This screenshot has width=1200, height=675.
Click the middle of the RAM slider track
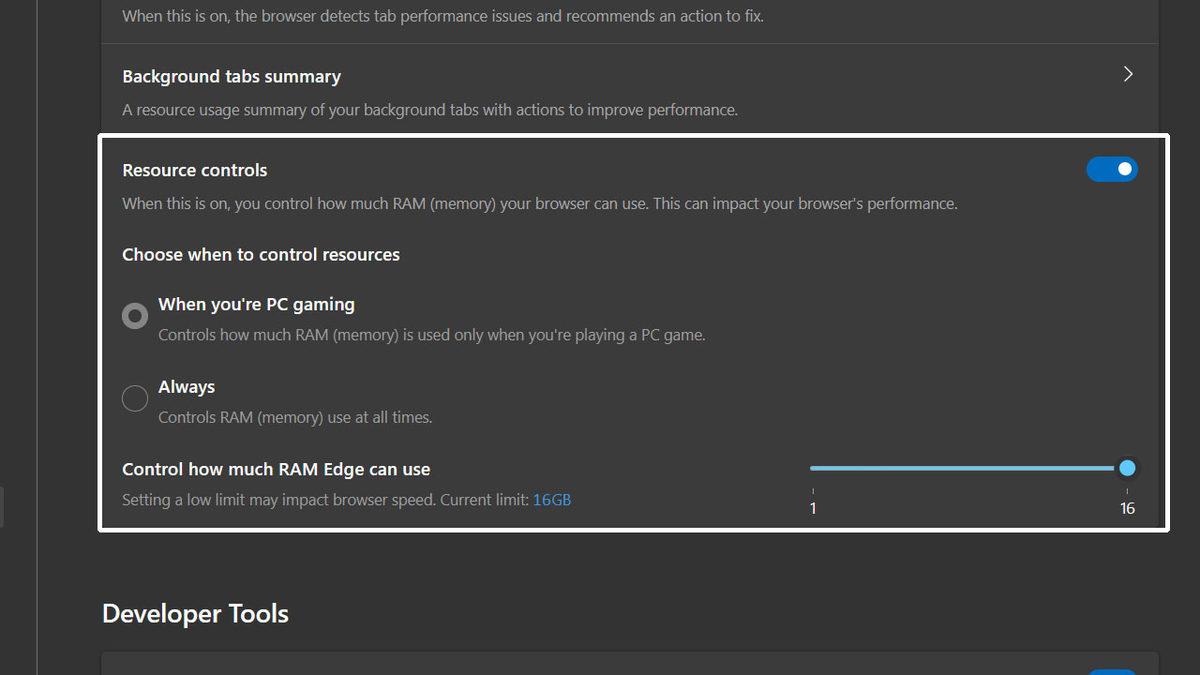[x=968, y=468]
